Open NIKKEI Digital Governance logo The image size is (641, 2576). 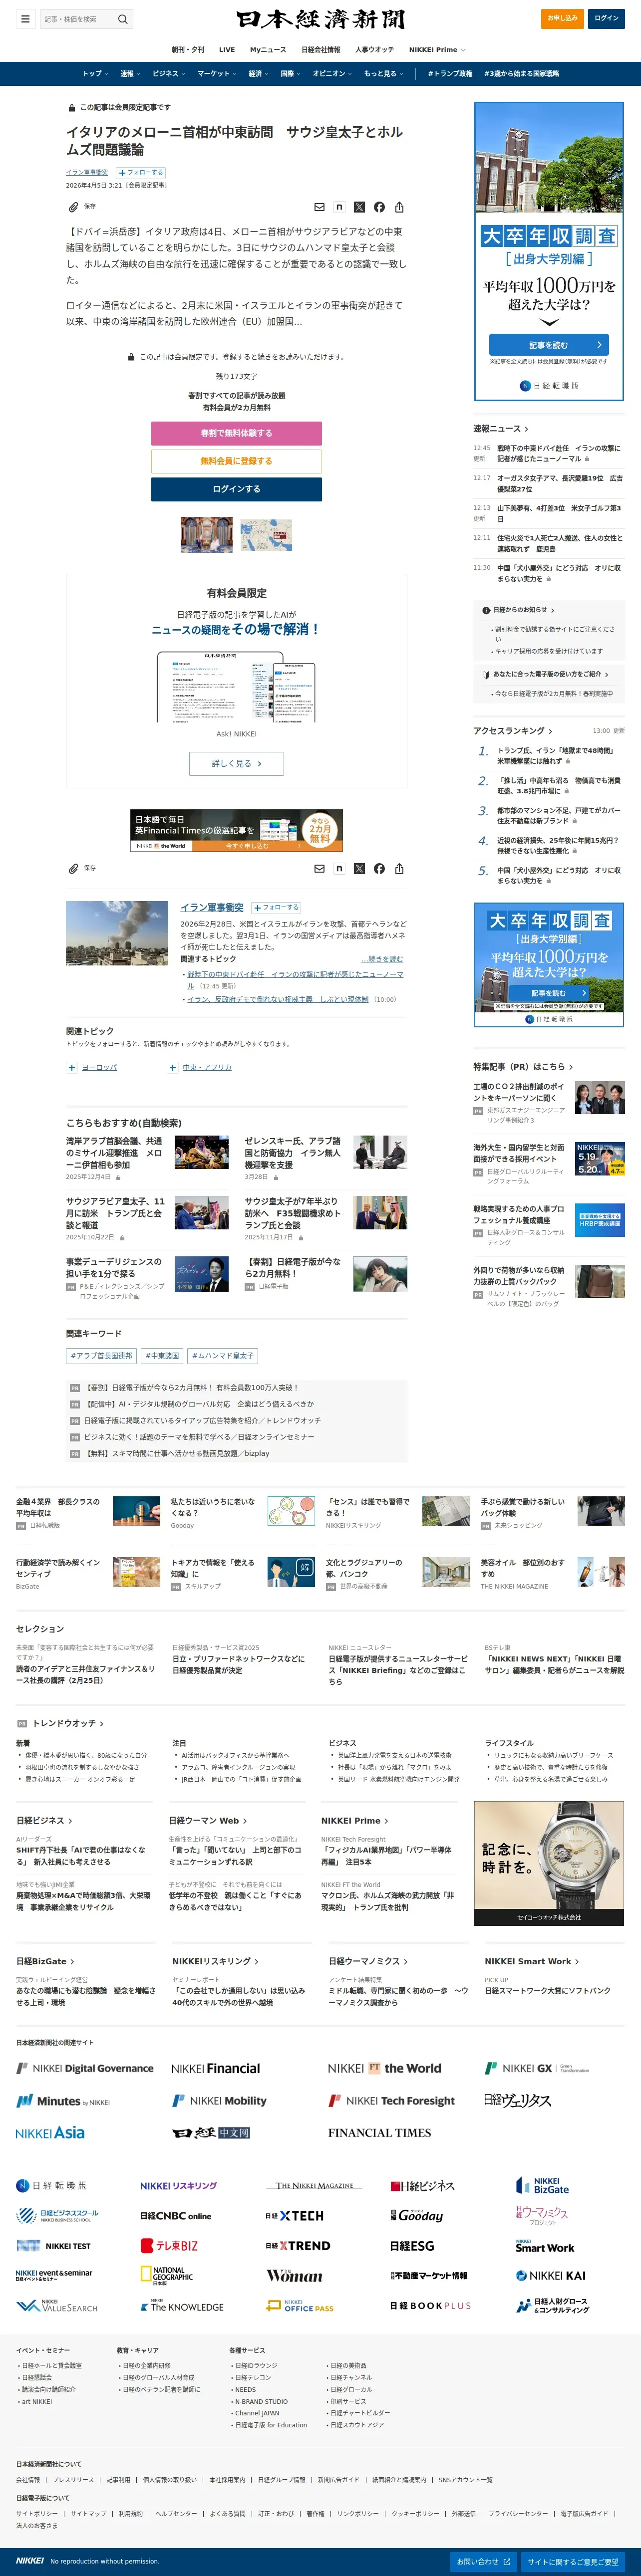pos(85,2068)
